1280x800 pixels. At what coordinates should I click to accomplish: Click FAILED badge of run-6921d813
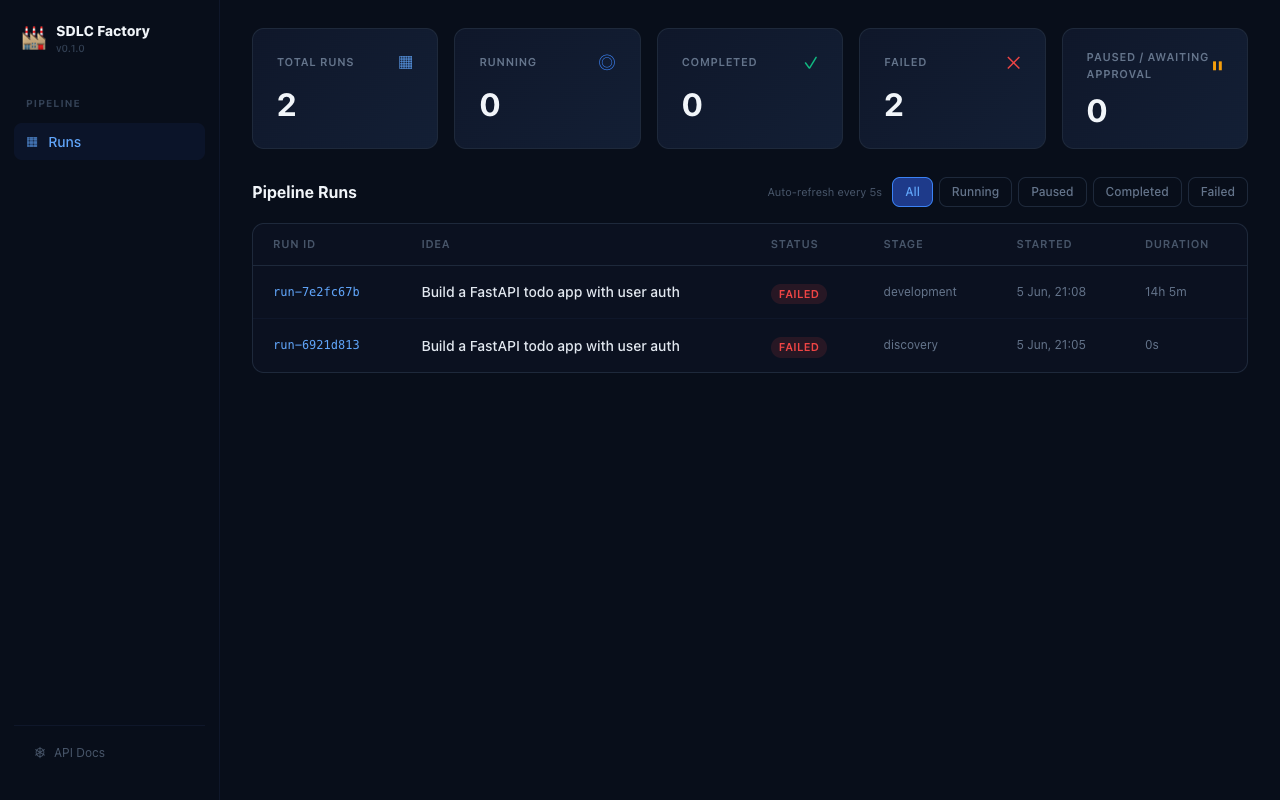pos(799,347)
